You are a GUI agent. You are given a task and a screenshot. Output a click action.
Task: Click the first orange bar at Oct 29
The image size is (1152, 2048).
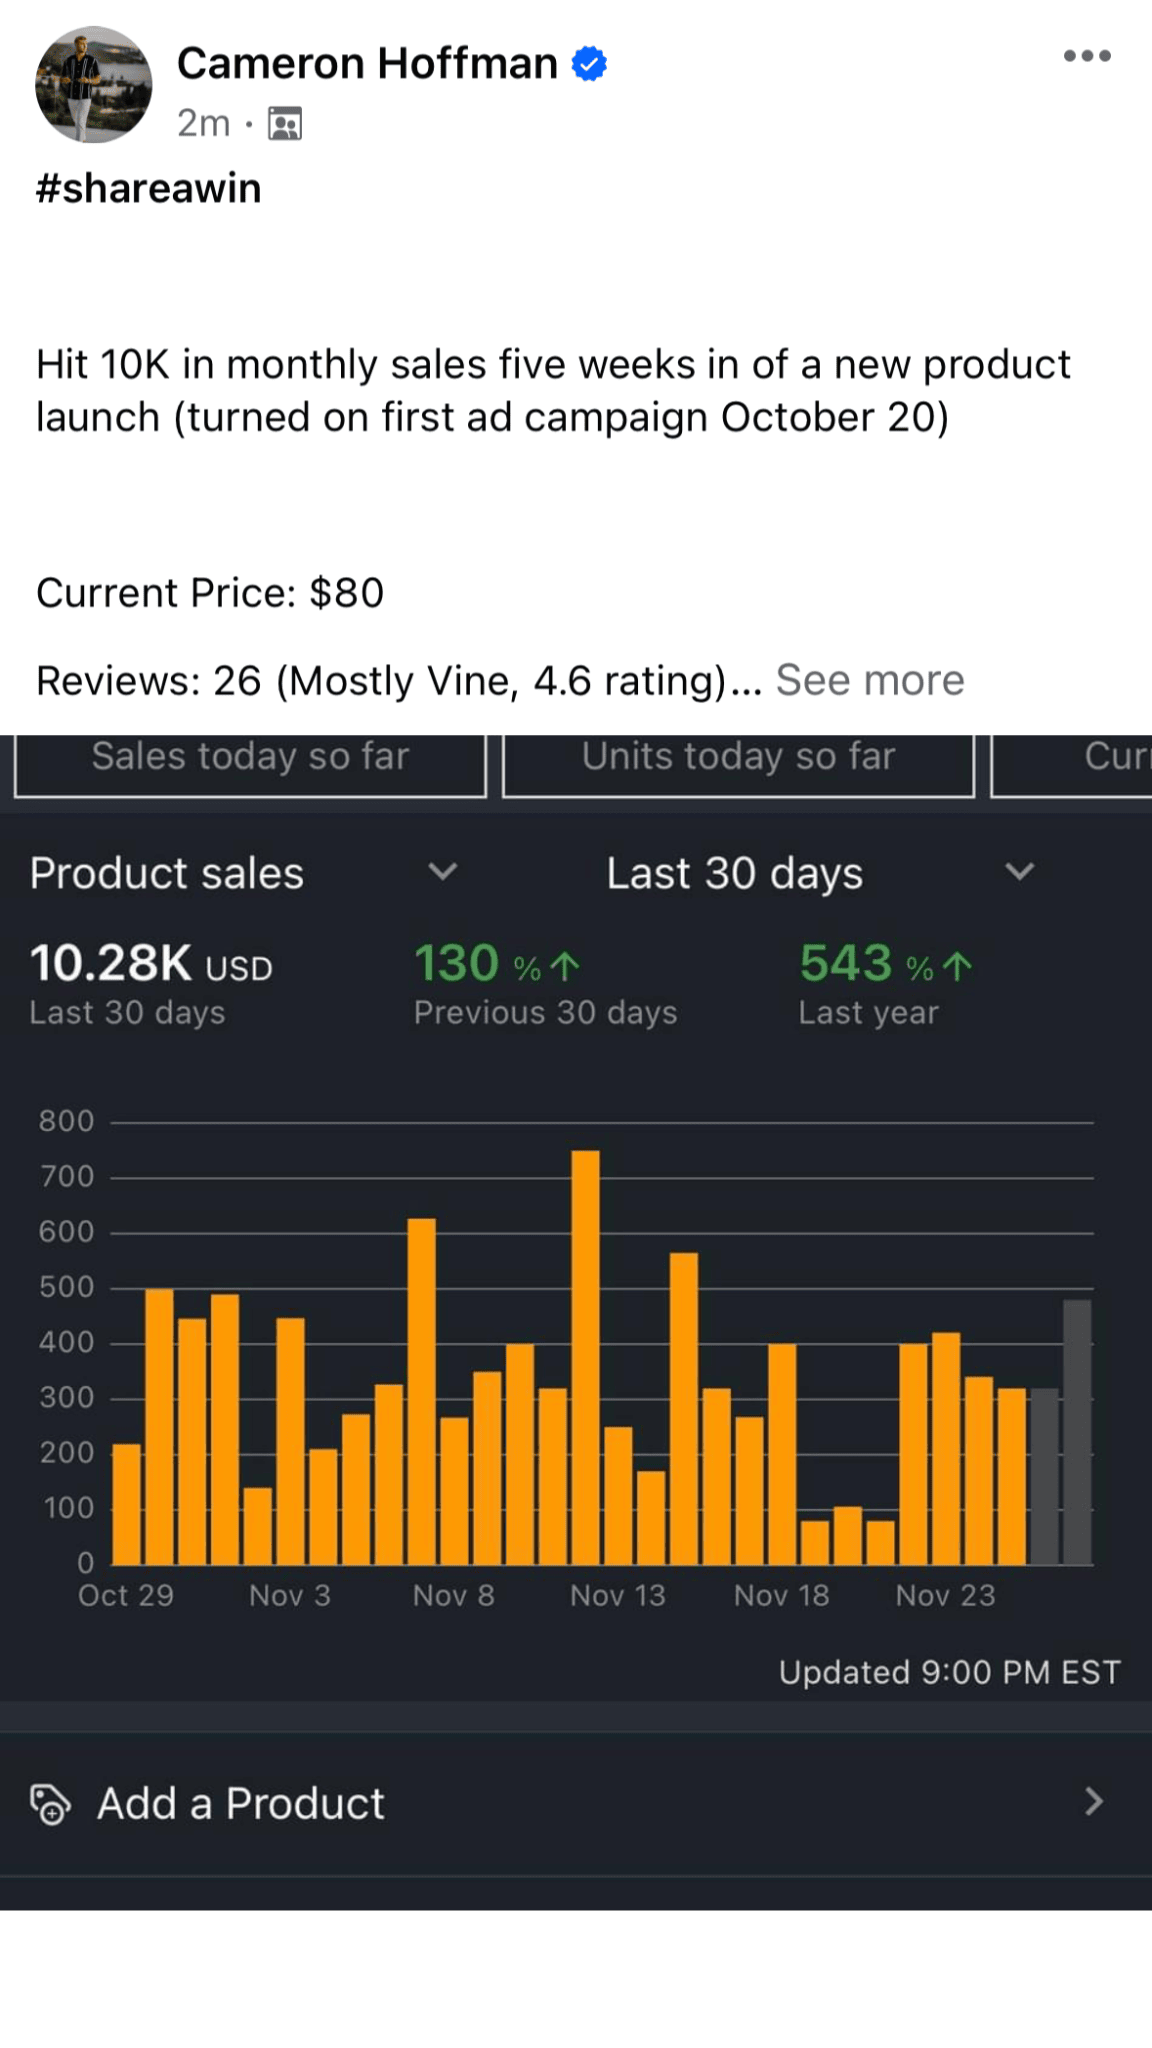point(127,1504)
